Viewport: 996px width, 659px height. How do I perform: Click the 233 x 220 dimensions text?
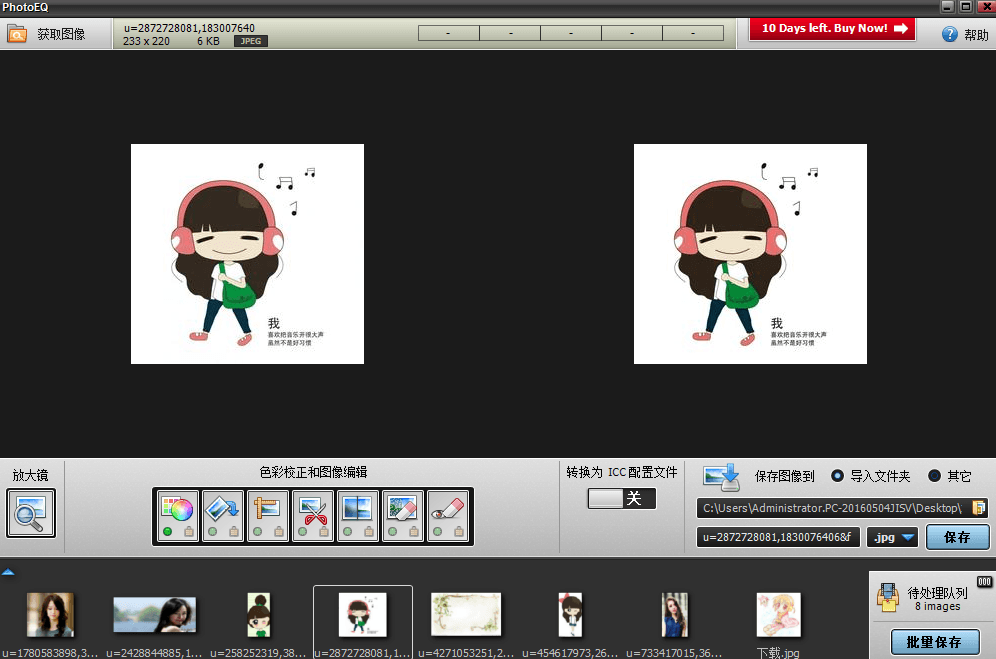click(146, 41)
